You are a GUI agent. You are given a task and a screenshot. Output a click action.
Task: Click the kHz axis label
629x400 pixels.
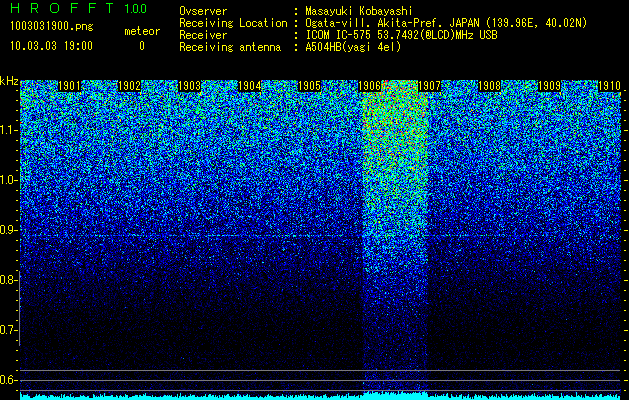click(x=9, y=81)
